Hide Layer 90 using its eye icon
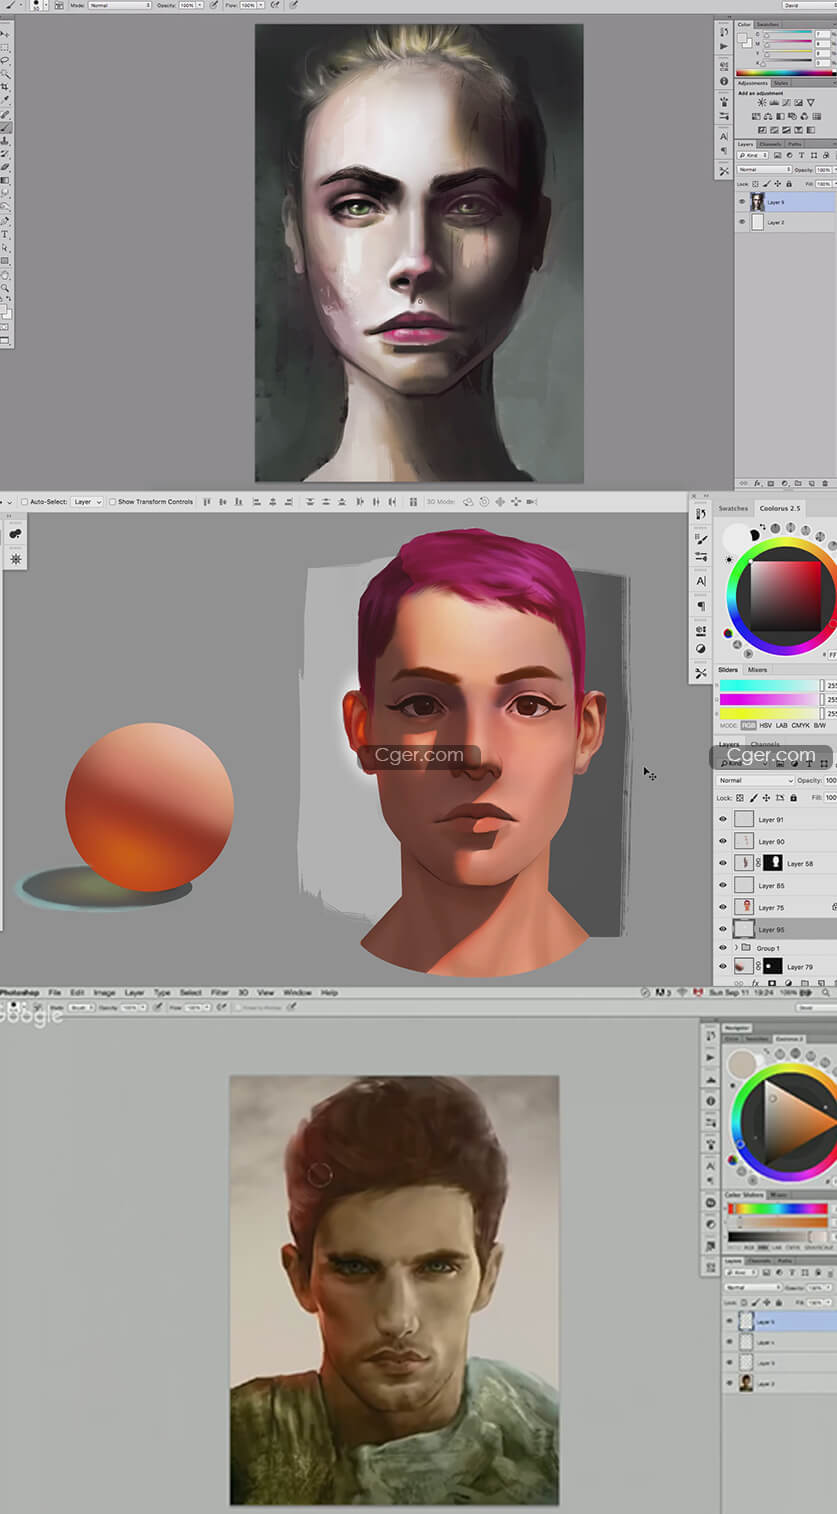Screen dimensions: 837x1514 pyautogui.click(x=723, y=841)
